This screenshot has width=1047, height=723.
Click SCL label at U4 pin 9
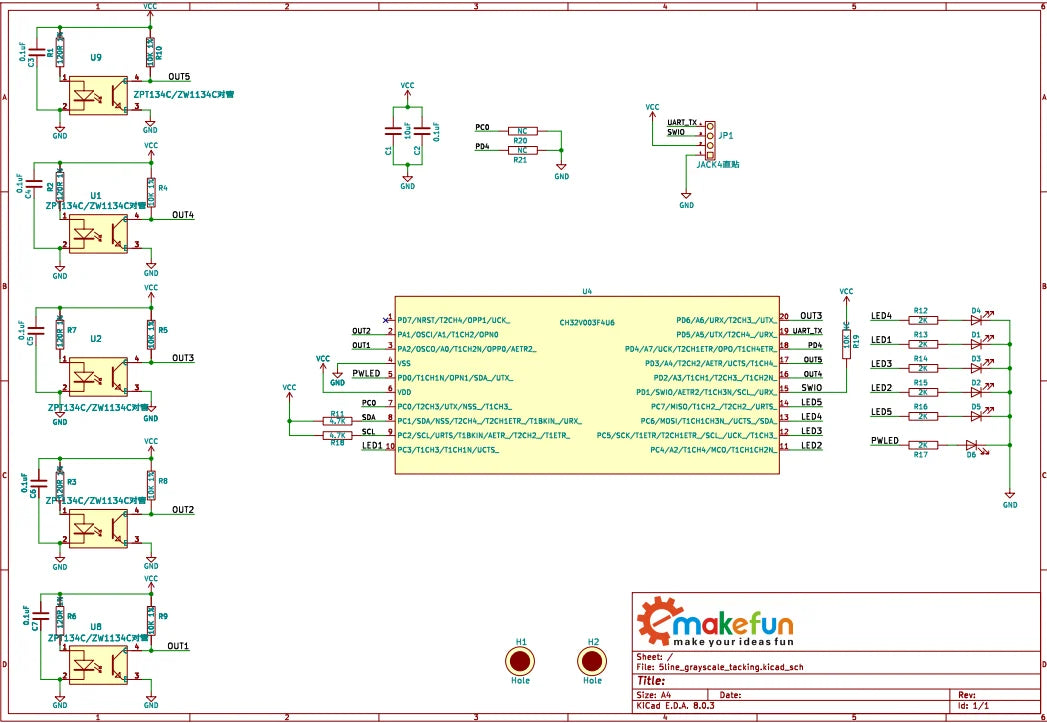pos(369,431)
